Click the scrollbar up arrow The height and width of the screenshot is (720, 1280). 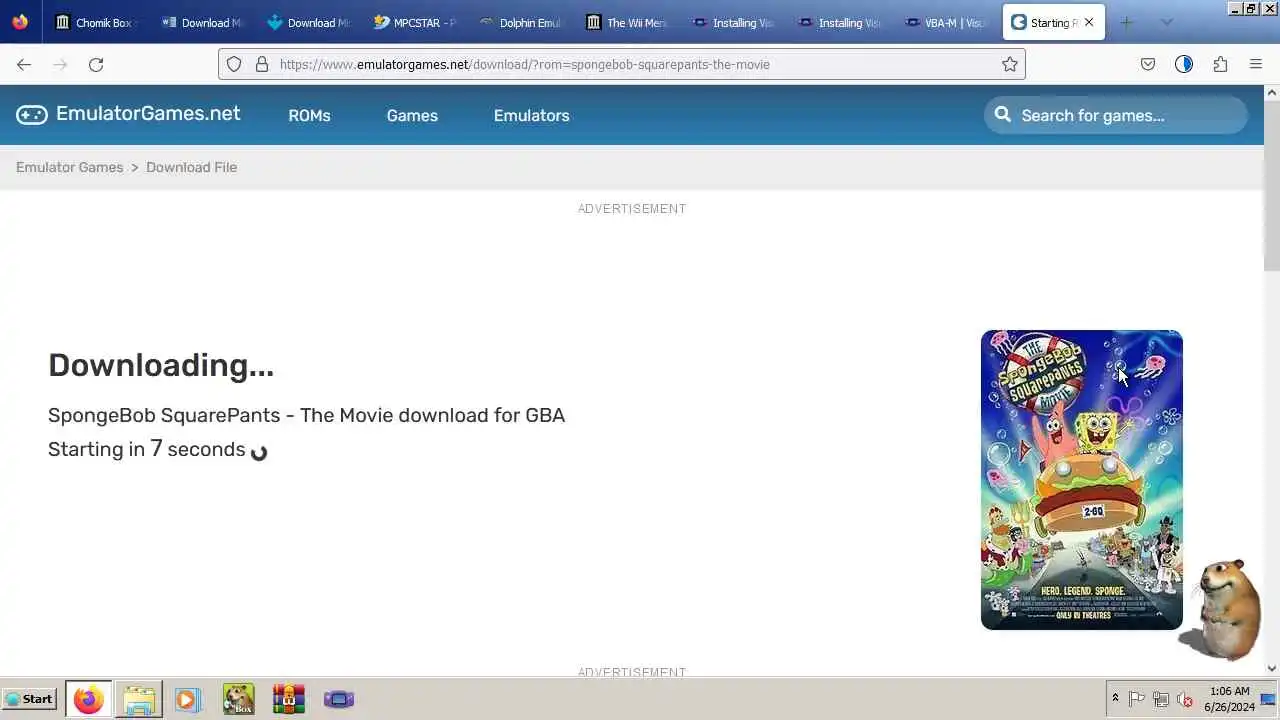pos(1272,93)
